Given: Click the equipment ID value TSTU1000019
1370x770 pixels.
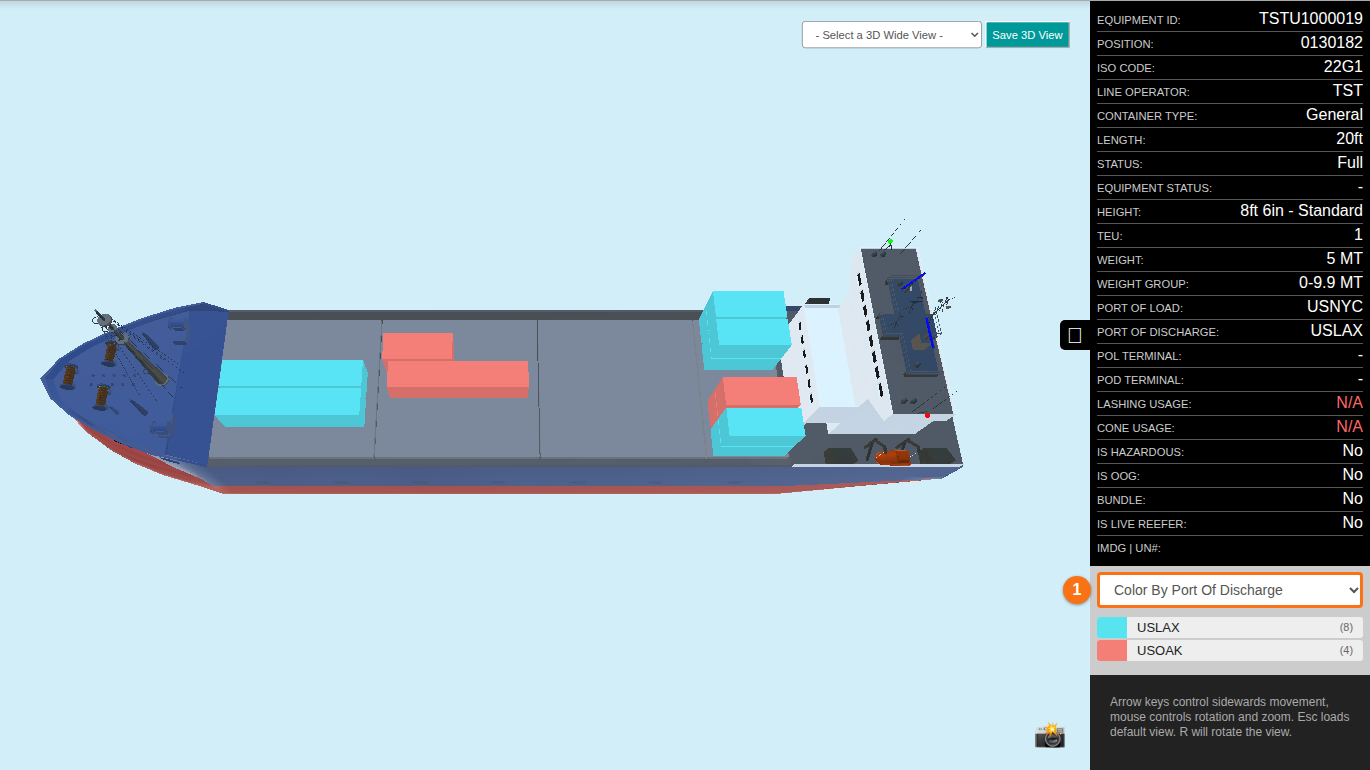Looking at the screenshot, I should tap(1310, 18).
